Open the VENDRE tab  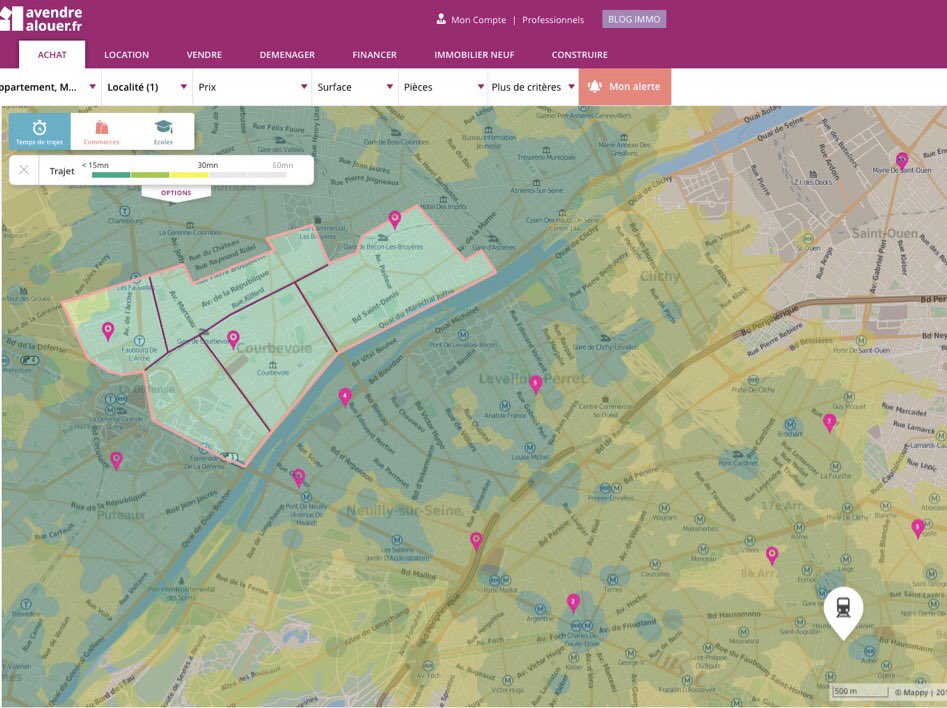(204, 54)
